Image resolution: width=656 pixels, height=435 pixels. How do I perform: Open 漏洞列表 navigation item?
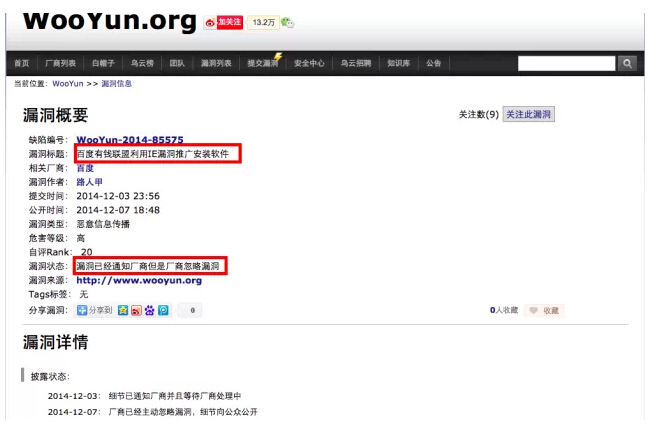[216, 63]
